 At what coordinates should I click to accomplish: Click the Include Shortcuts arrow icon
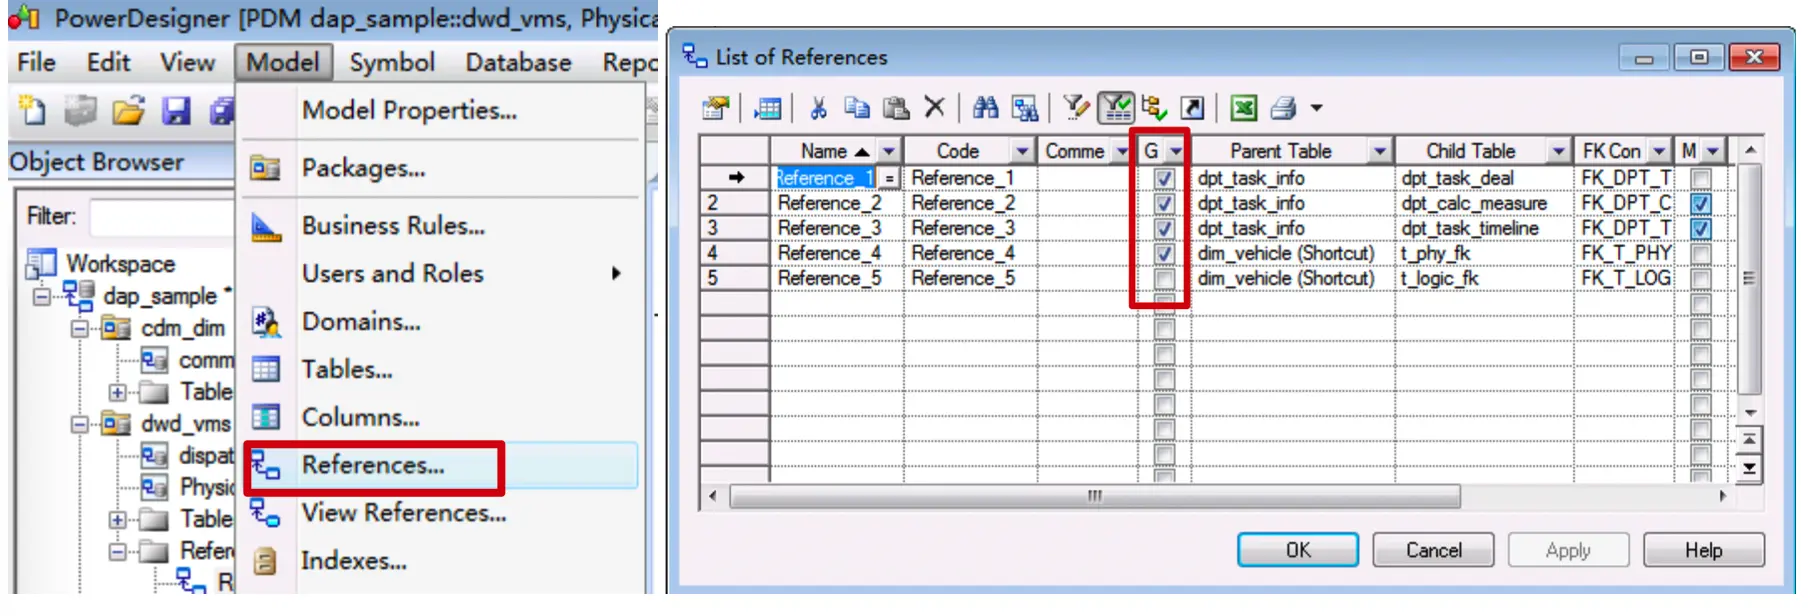(1193, 108)
